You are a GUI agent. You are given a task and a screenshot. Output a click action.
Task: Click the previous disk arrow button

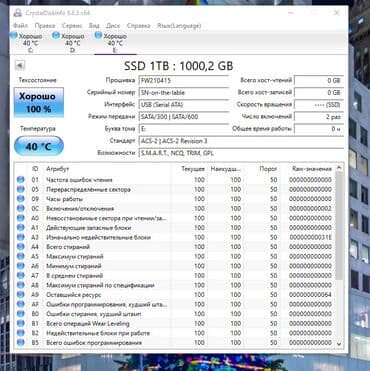coord(19,65)
